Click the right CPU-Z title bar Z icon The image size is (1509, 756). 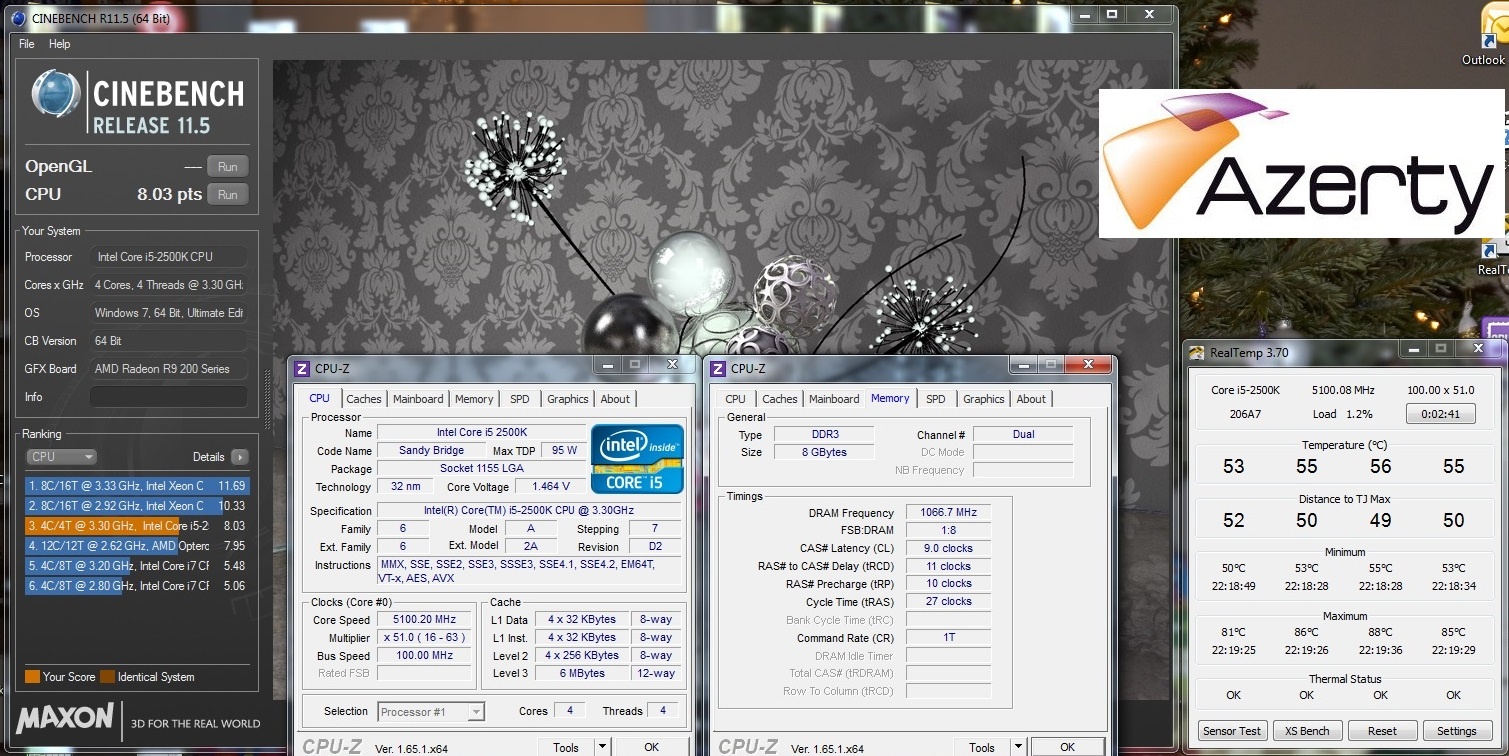[x=718, y=369]
